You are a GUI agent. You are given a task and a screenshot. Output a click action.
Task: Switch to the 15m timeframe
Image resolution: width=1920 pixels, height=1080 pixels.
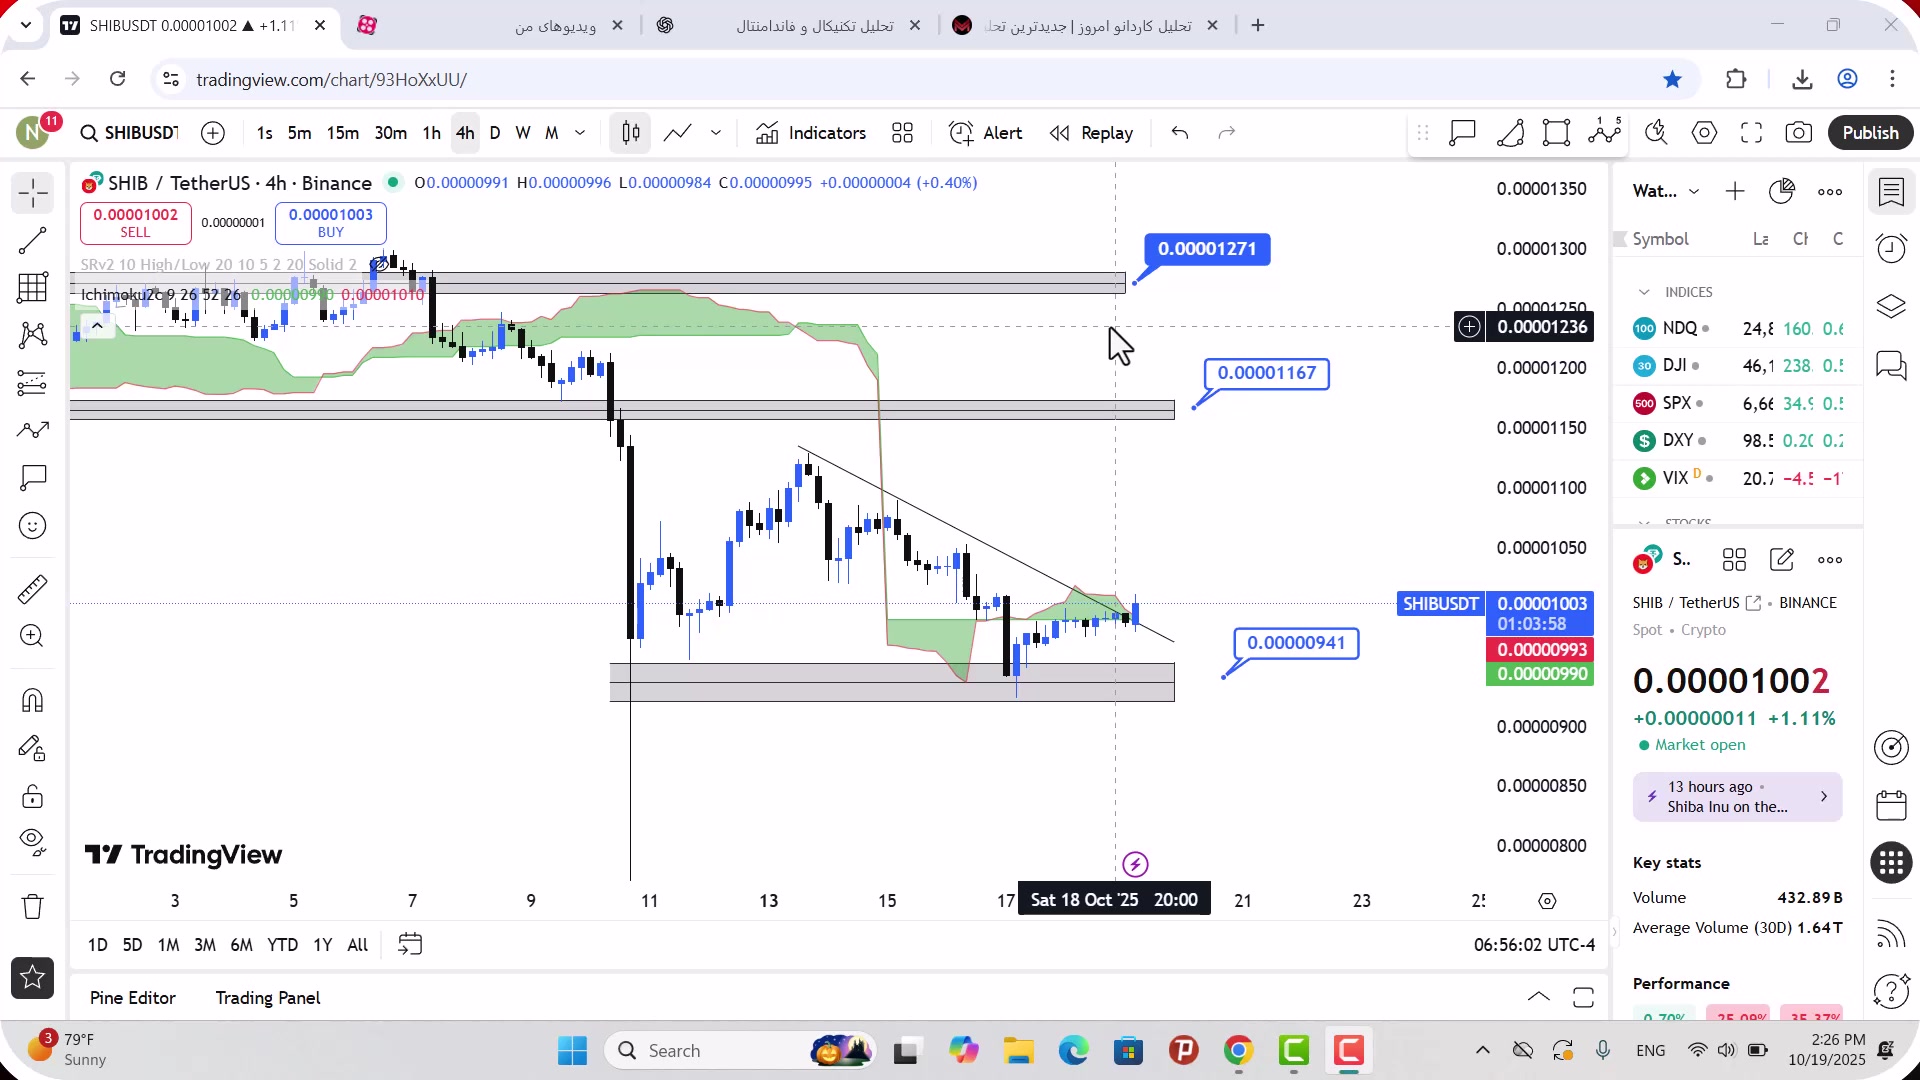342,133
